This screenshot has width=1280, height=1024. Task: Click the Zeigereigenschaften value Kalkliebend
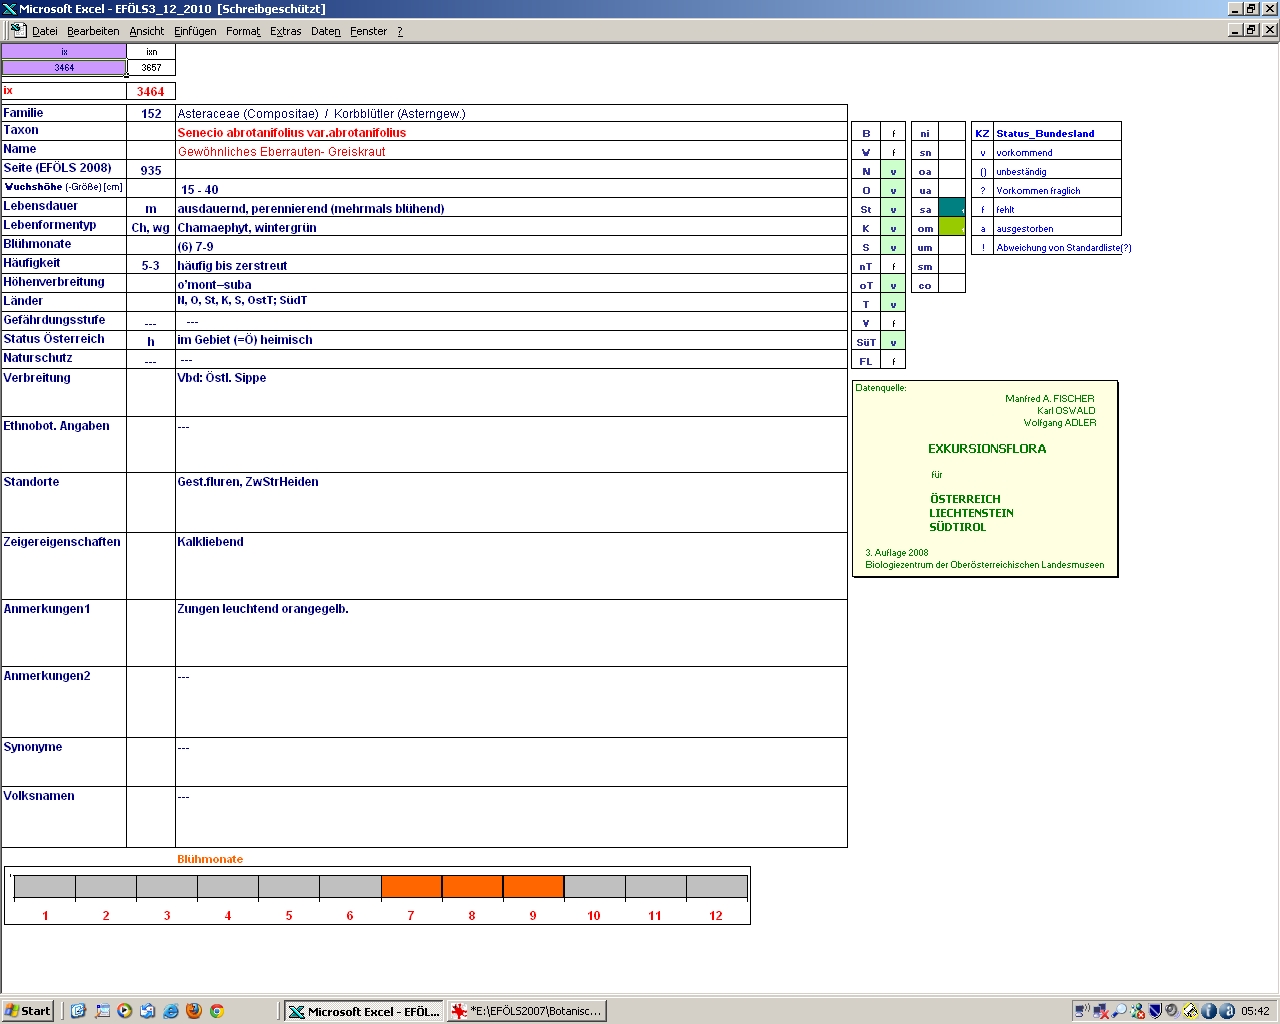click(210, 541)
